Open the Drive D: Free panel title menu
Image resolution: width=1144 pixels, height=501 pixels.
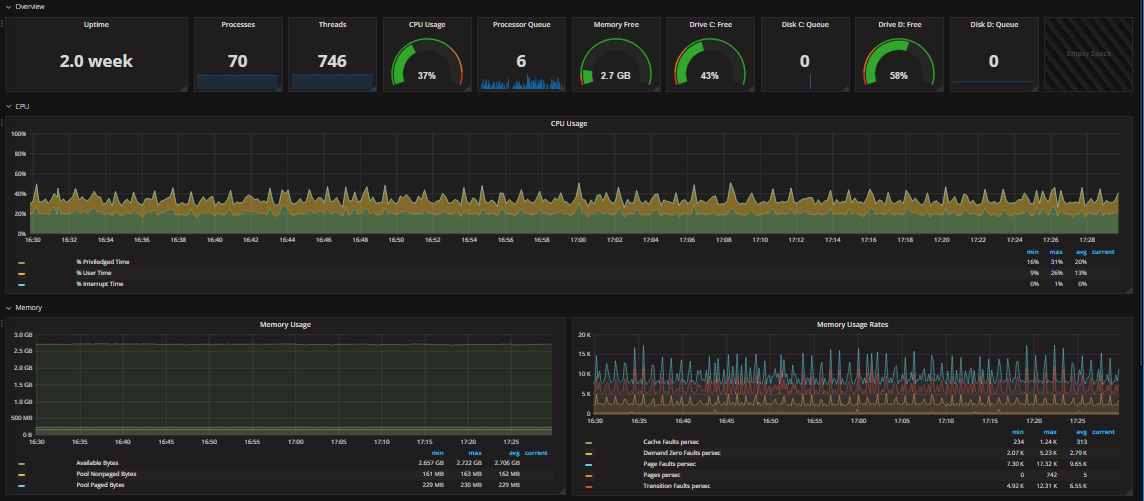(x=899, y=24)
